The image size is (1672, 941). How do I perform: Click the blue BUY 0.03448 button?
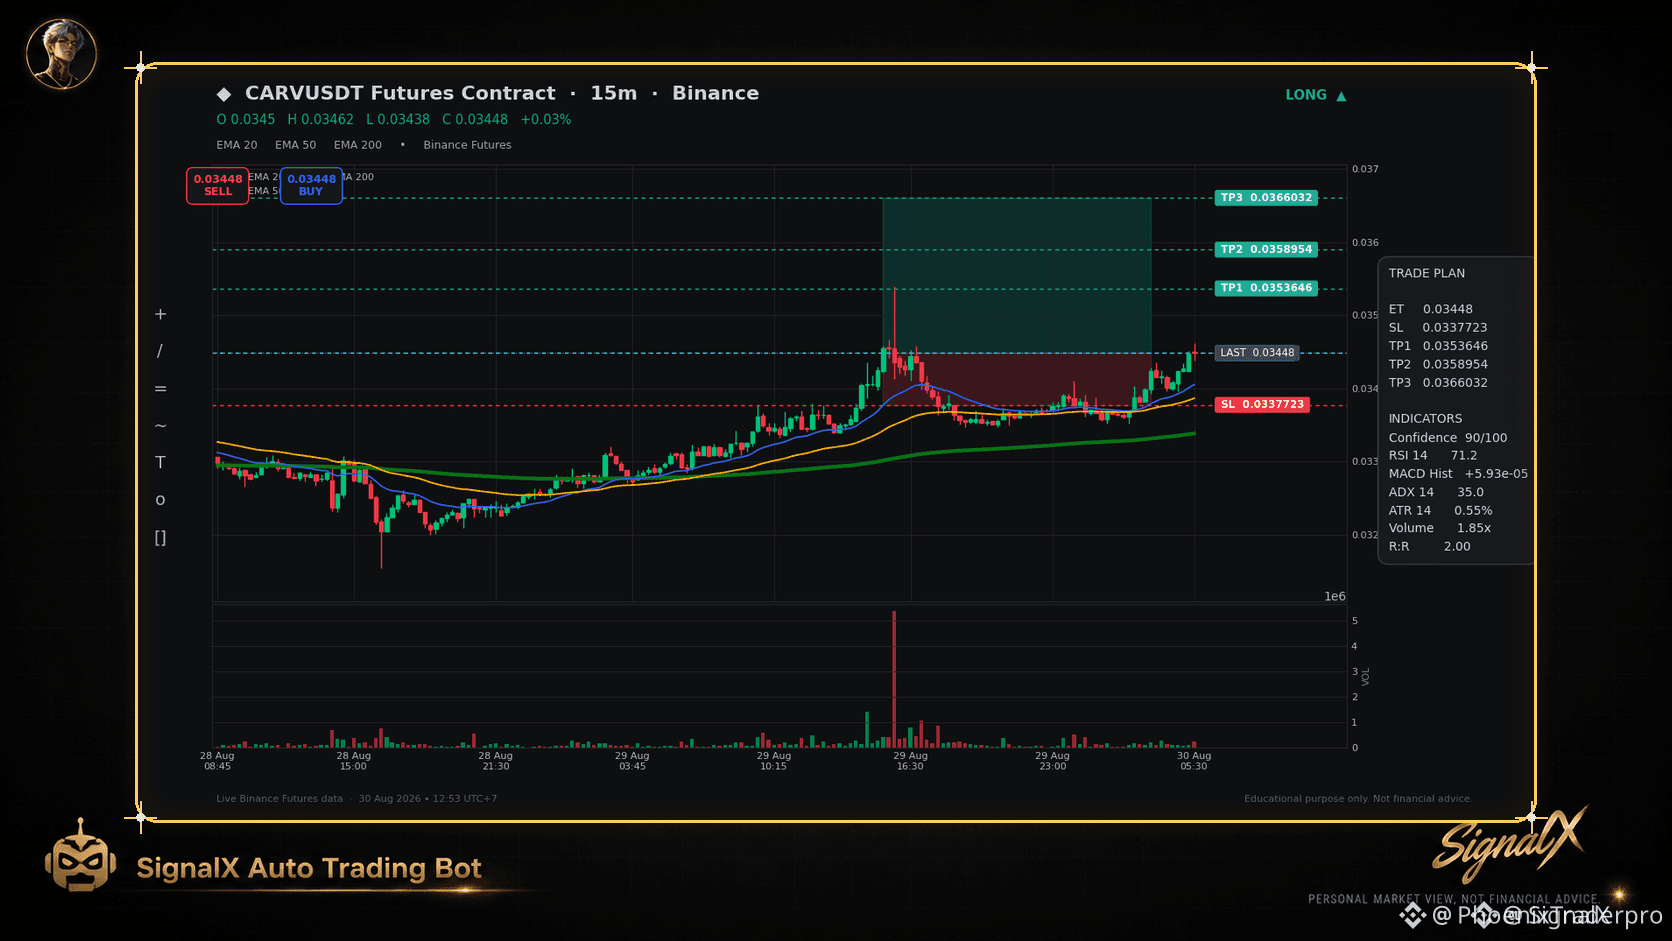(x=311, y=185)
